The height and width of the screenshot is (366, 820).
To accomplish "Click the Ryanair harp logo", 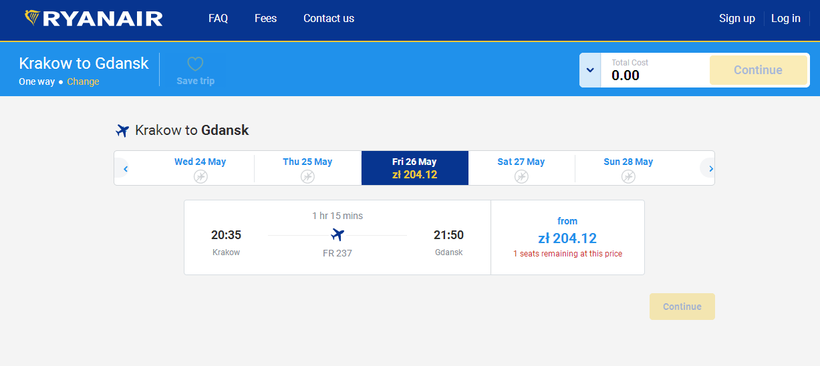I will 32,18.
